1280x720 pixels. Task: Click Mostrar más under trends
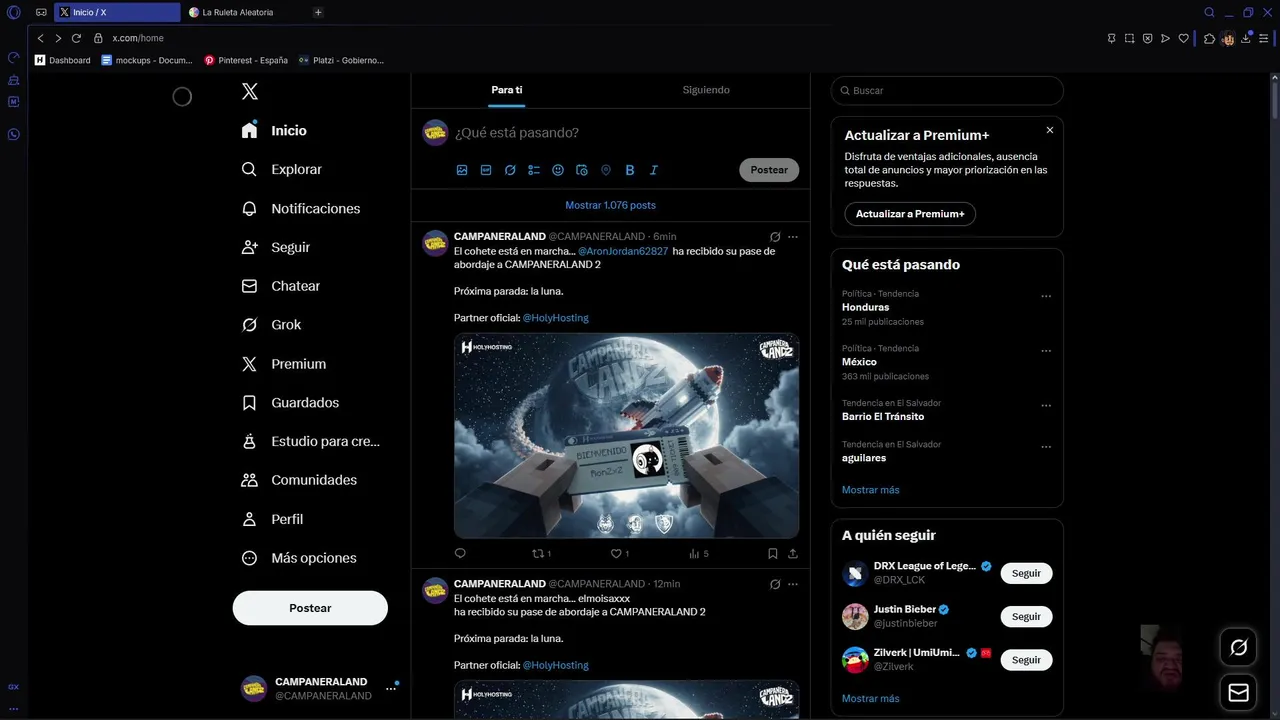[871, 490]
